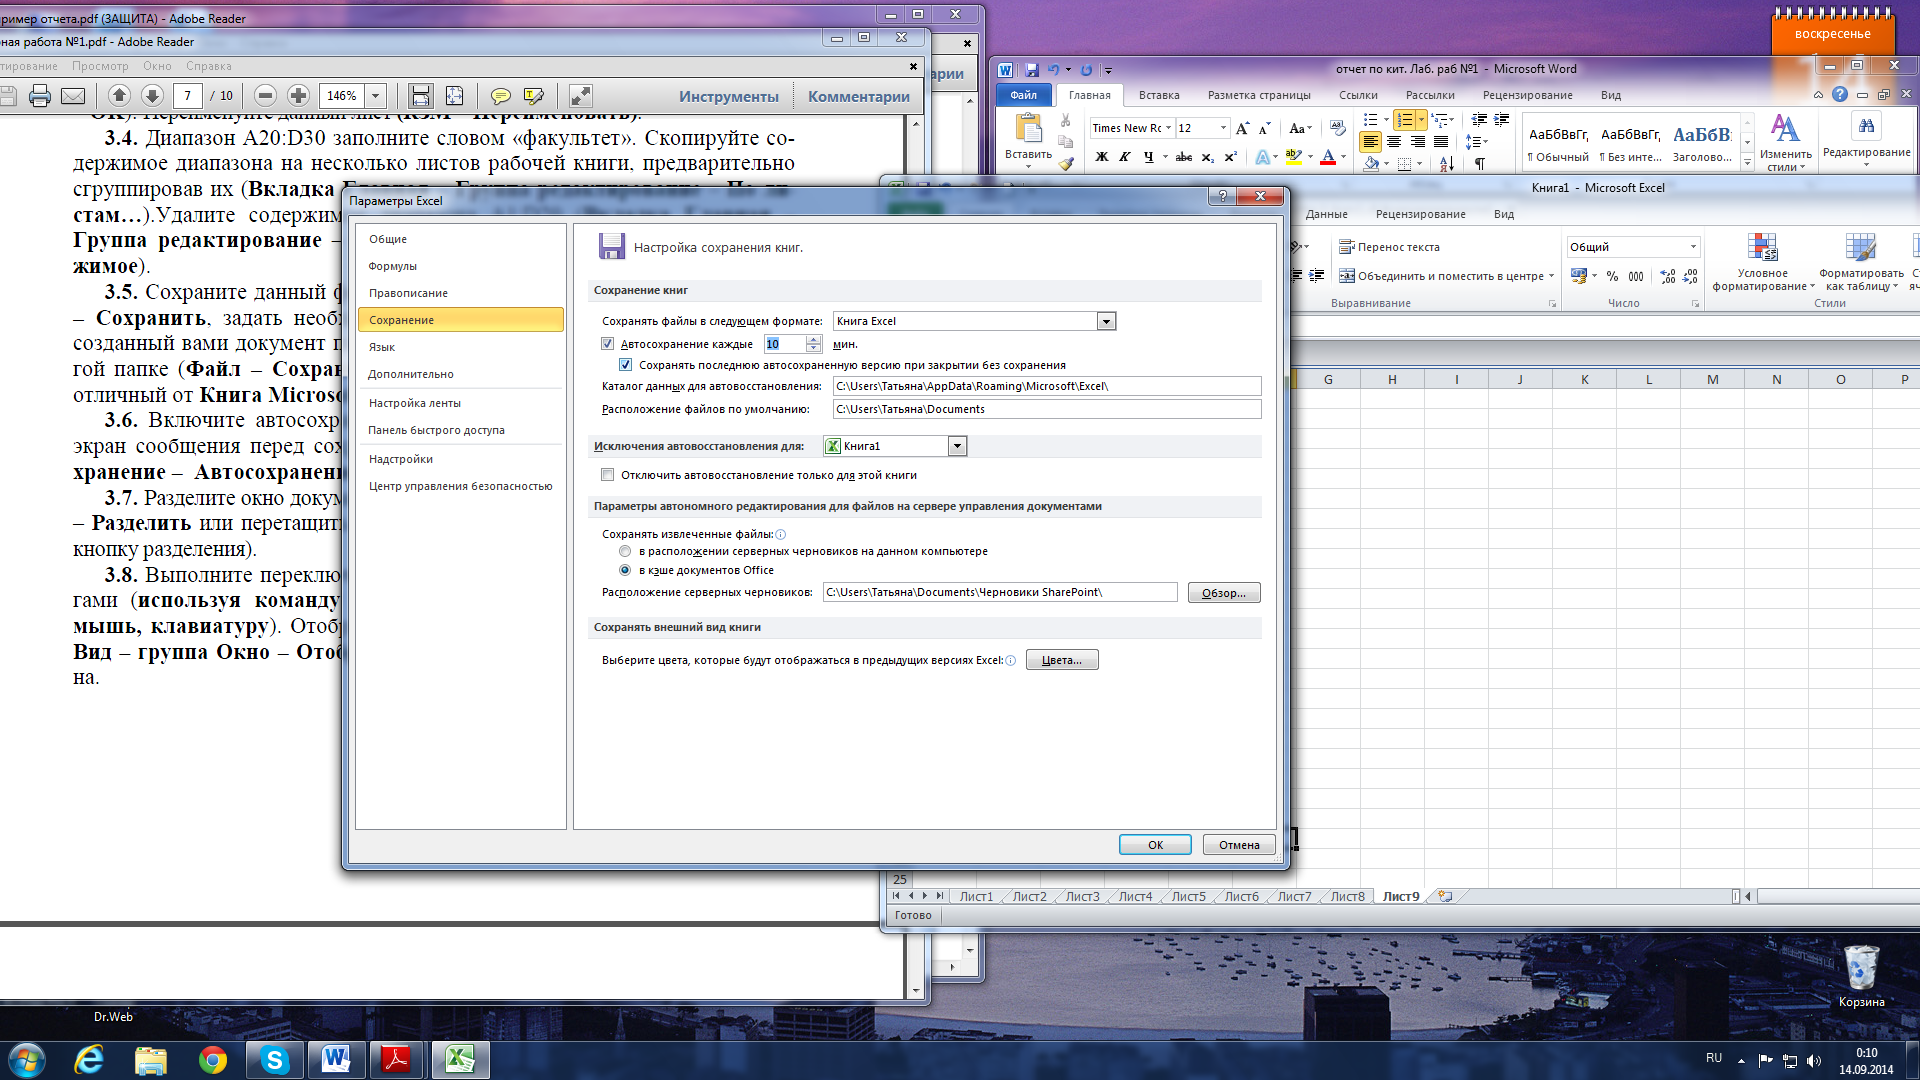Viewport: 1920px width, 1080px height.
Task: Toggle keep last autosaved version checkbox
Action: (x=626, y=365)
